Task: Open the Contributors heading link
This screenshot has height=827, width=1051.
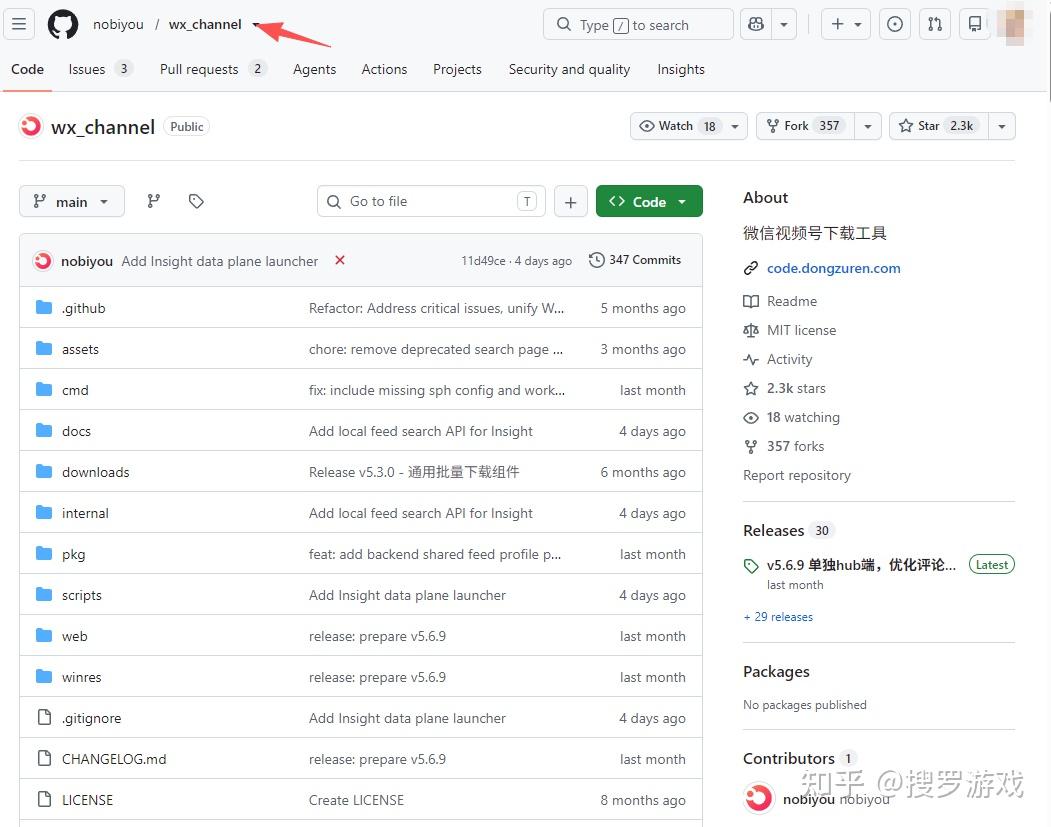Action: point(799,758)
